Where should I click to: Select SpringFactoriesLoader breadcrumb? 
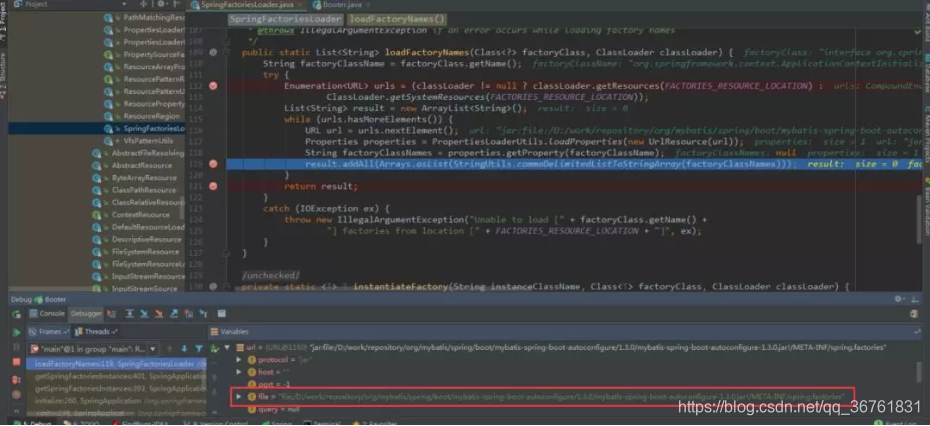pyautogui.click(x=285, y=20)
